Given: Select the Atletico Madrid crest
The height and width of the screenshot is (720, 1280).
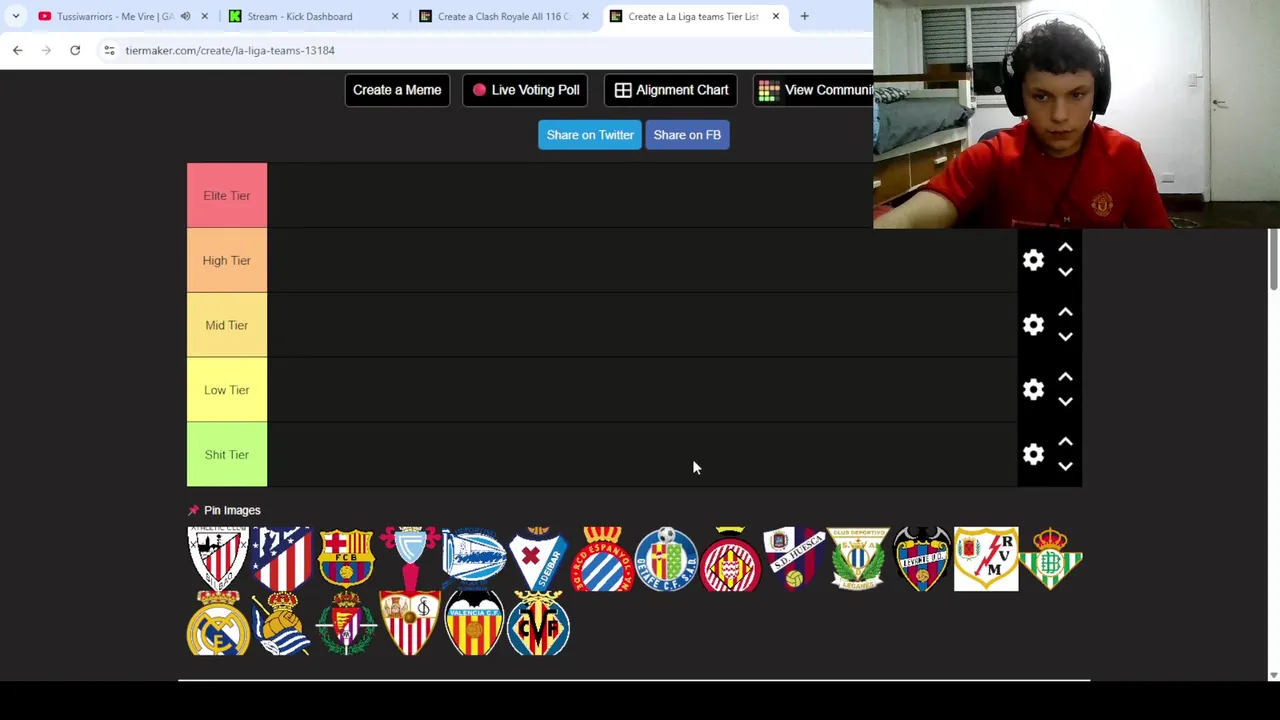Looking at the screenshot, I should pyautogui.click(x=282, y=559).
